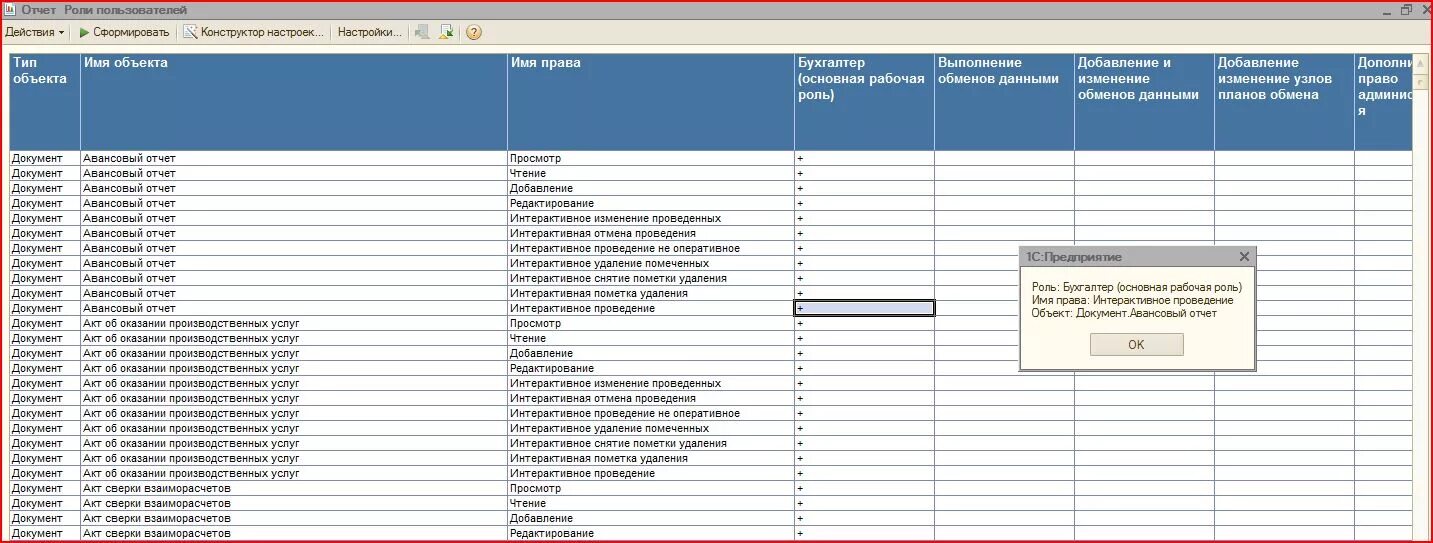Select Интерактивное изменение проведенных for Авансовый отчет
Image resolution: width=1433 pixels, height=543 pixels.
651,218
